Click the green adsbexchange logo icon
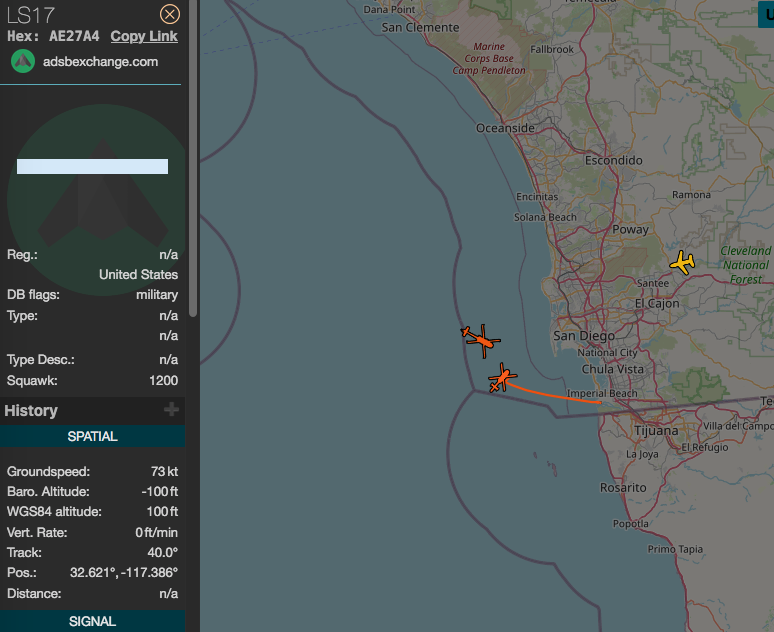Viewport: 774px width, 632px height. [23, 62]
